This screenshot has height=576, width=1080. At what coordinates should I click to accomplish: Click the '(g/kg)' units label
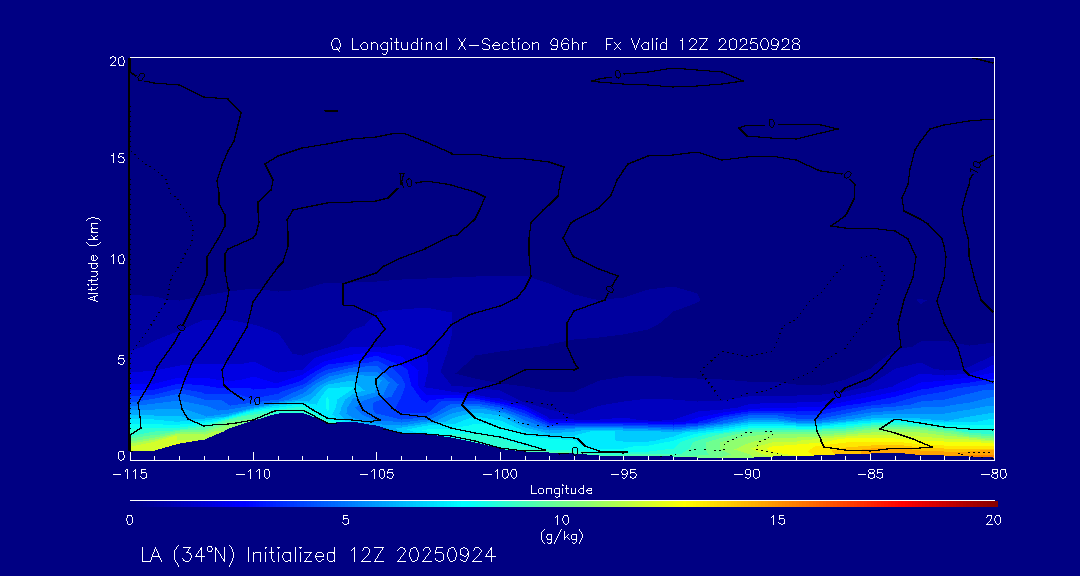562,537
